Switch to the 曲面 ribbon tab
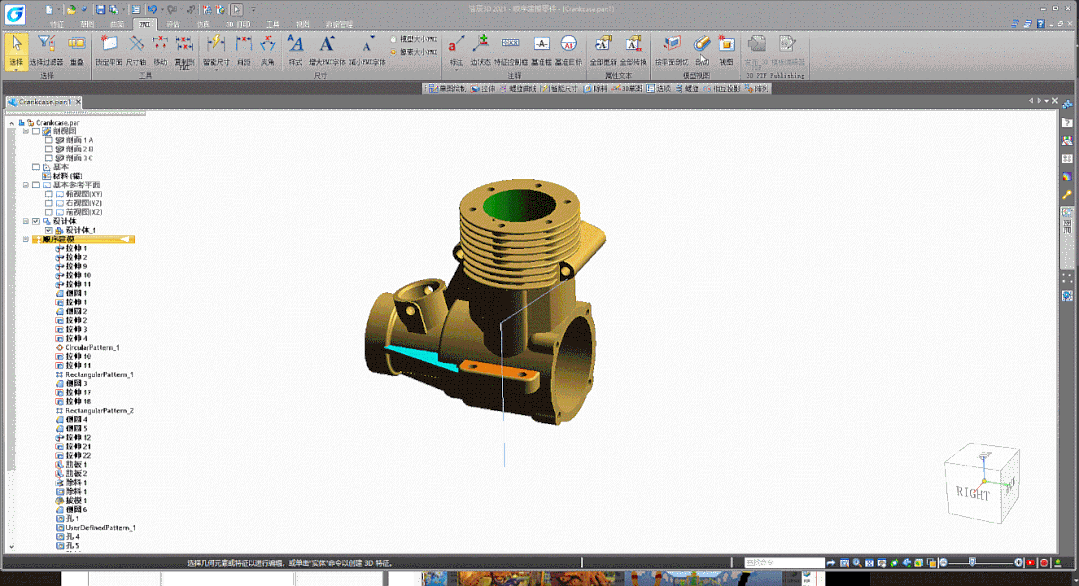 (x=117, y=24)
